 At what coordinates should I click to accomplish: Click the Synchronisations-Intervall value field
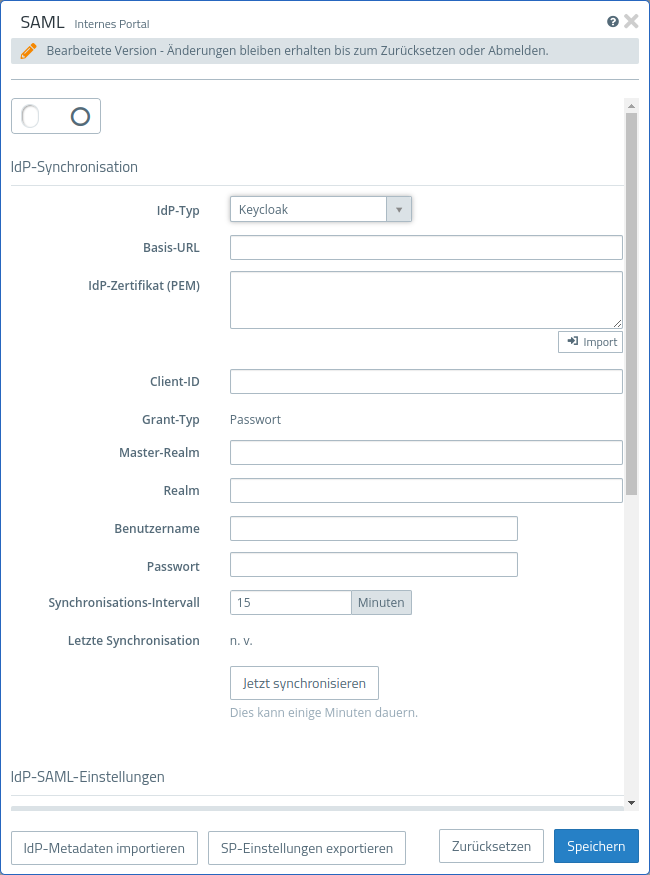coord(290,602)
